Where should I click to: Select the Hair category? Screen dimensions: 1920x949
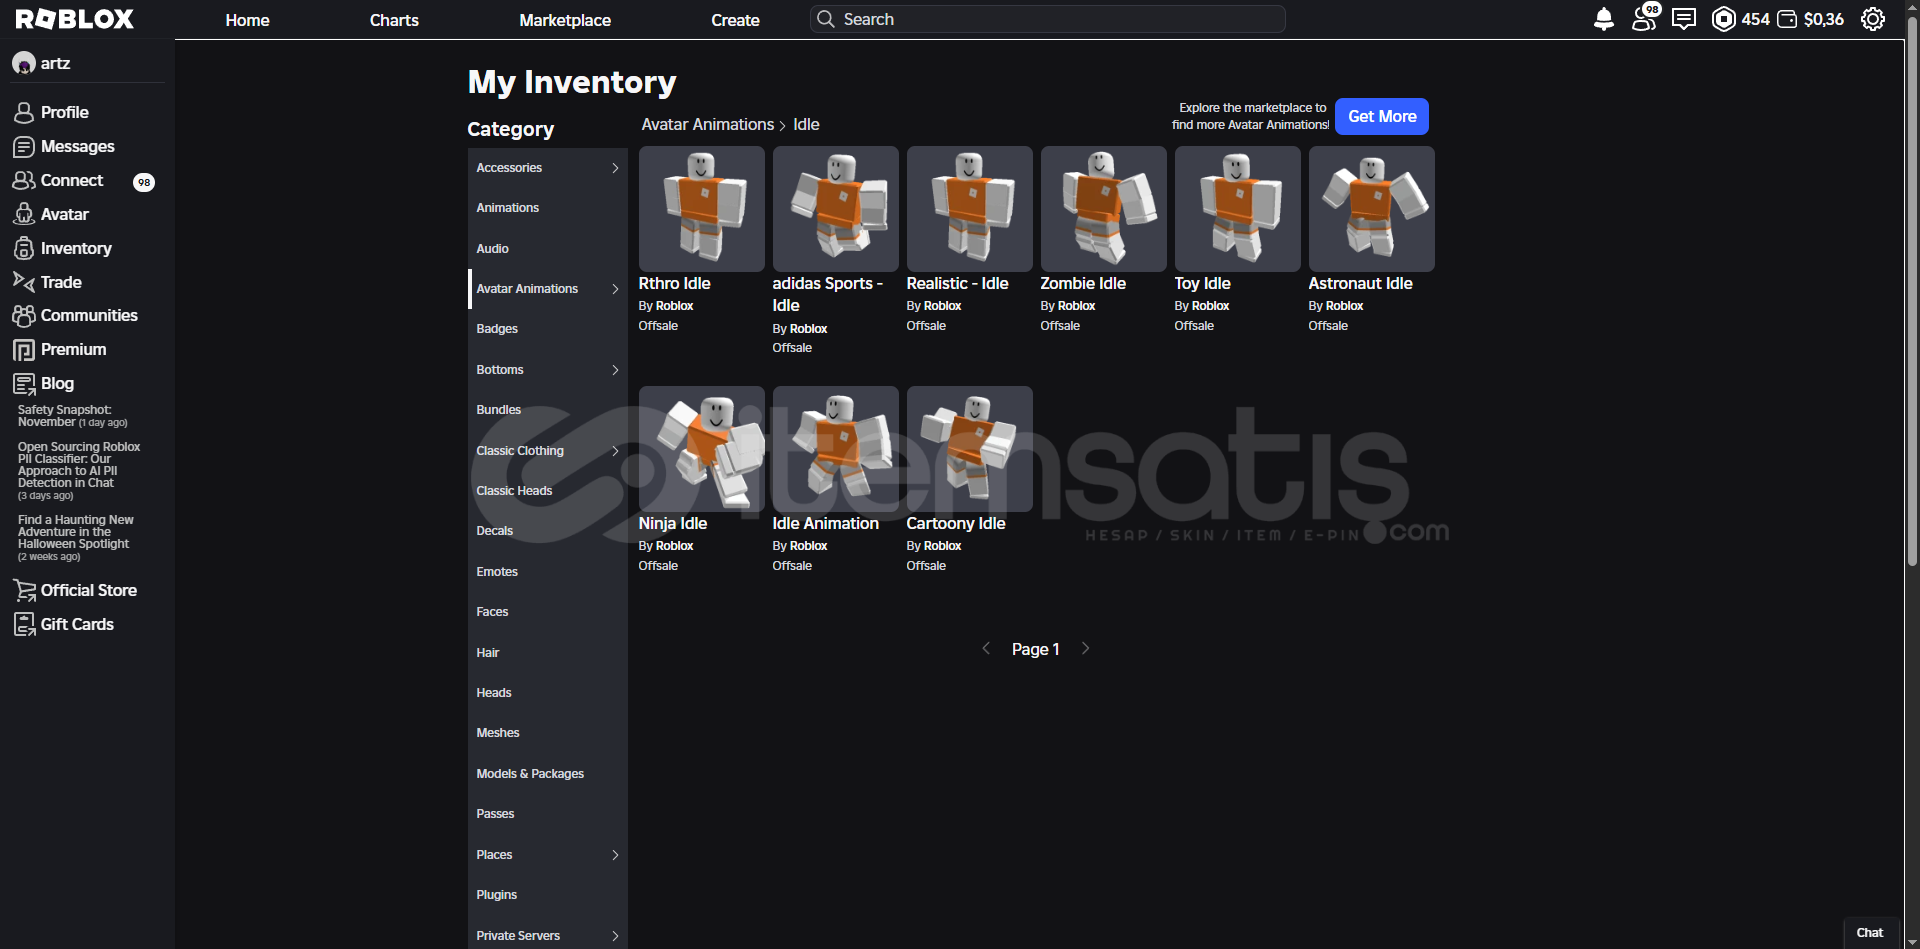548,653
